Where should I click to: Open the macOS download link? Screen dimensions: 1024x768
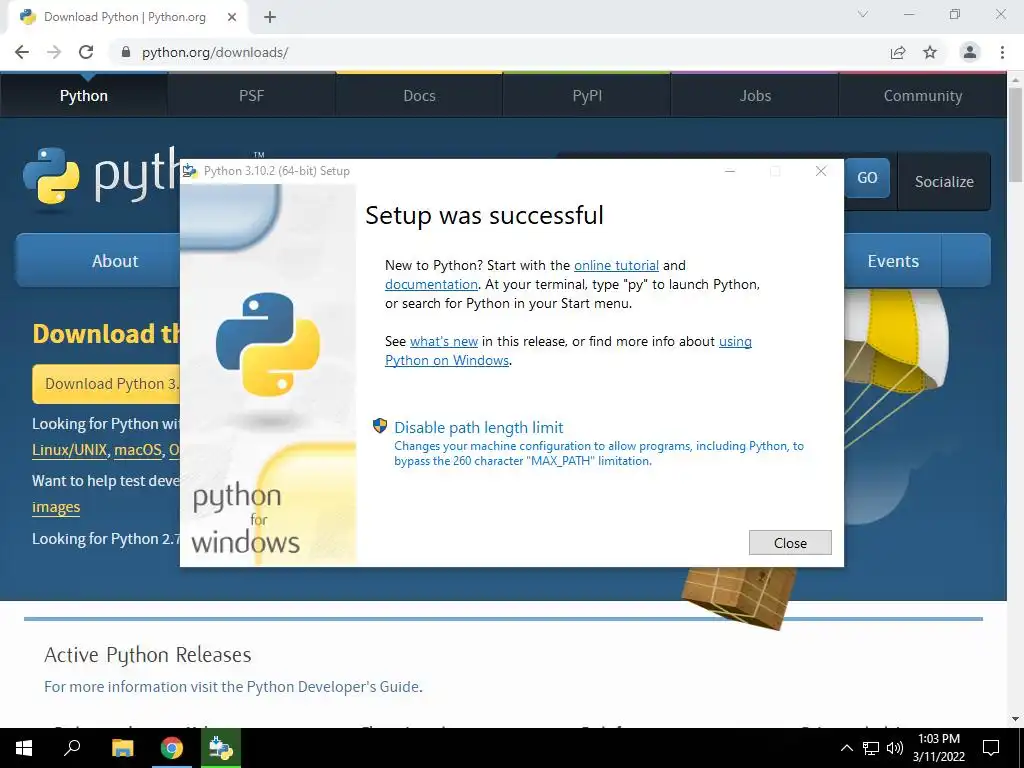tap(137, 450)
